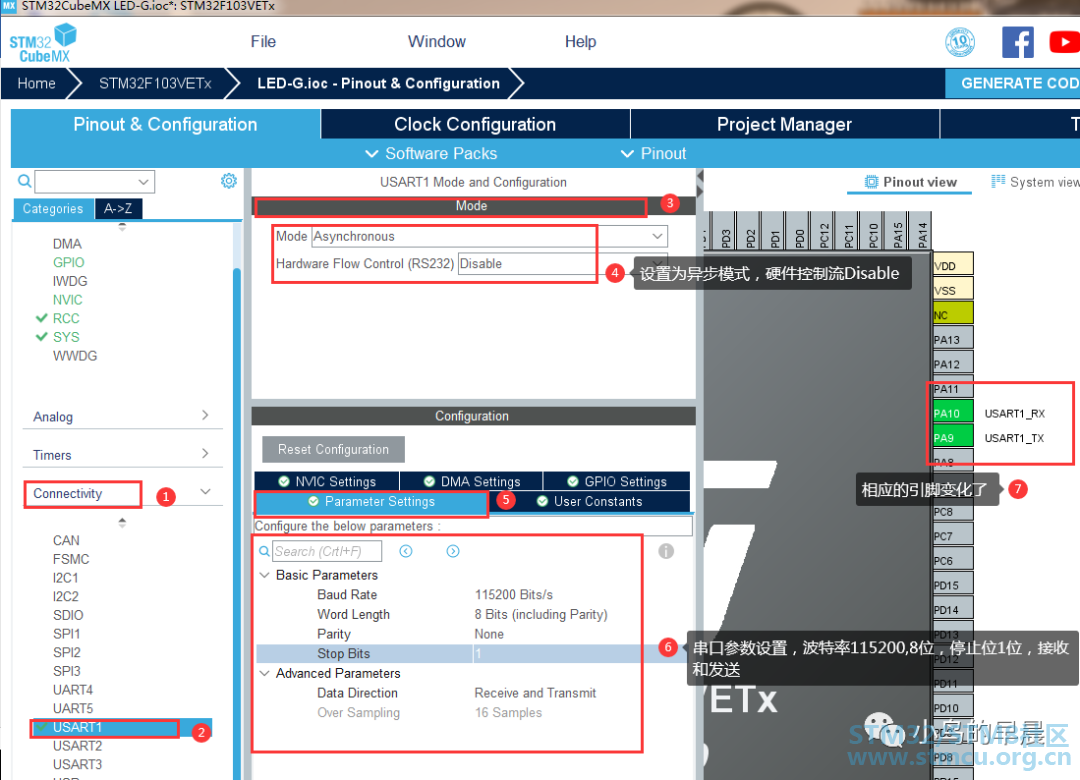Click the System view grid icon
The image size is (1080, 780).
(998, 181)
